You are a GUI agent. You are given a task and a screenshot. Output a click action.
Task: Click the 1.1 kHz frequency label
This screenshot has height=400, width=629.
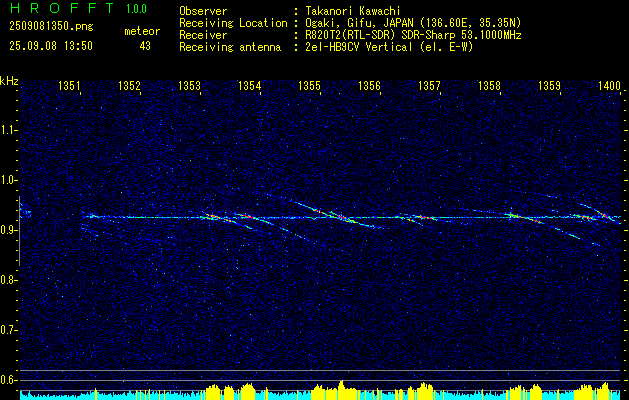[x=8, y=130]
